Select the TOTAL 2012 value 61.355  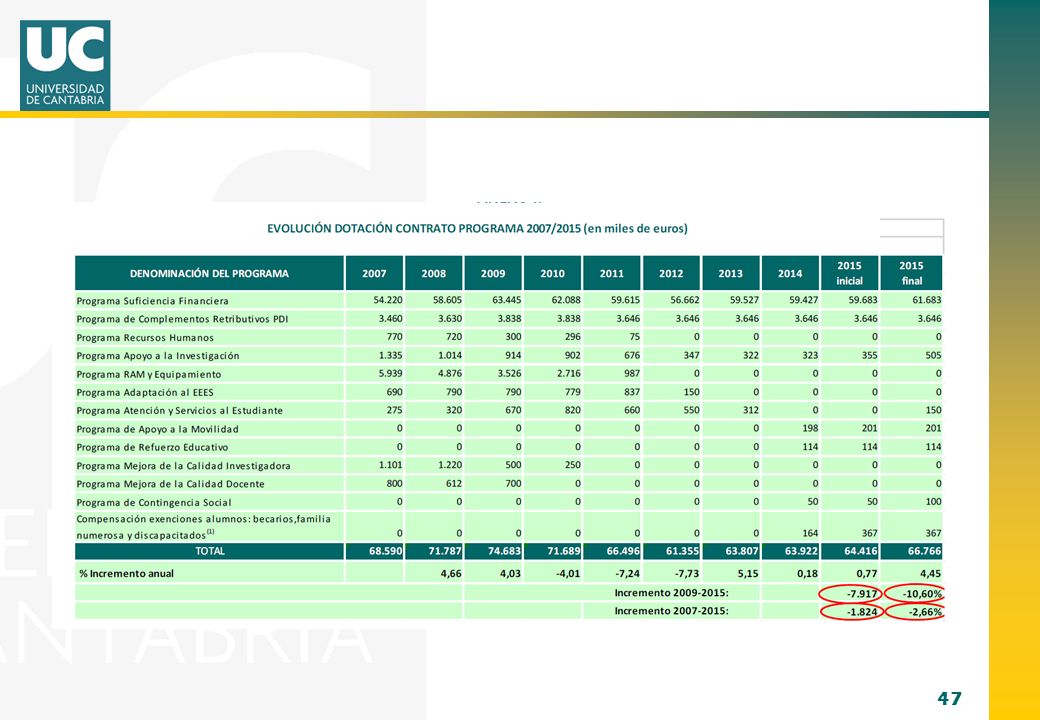[683, 551]
